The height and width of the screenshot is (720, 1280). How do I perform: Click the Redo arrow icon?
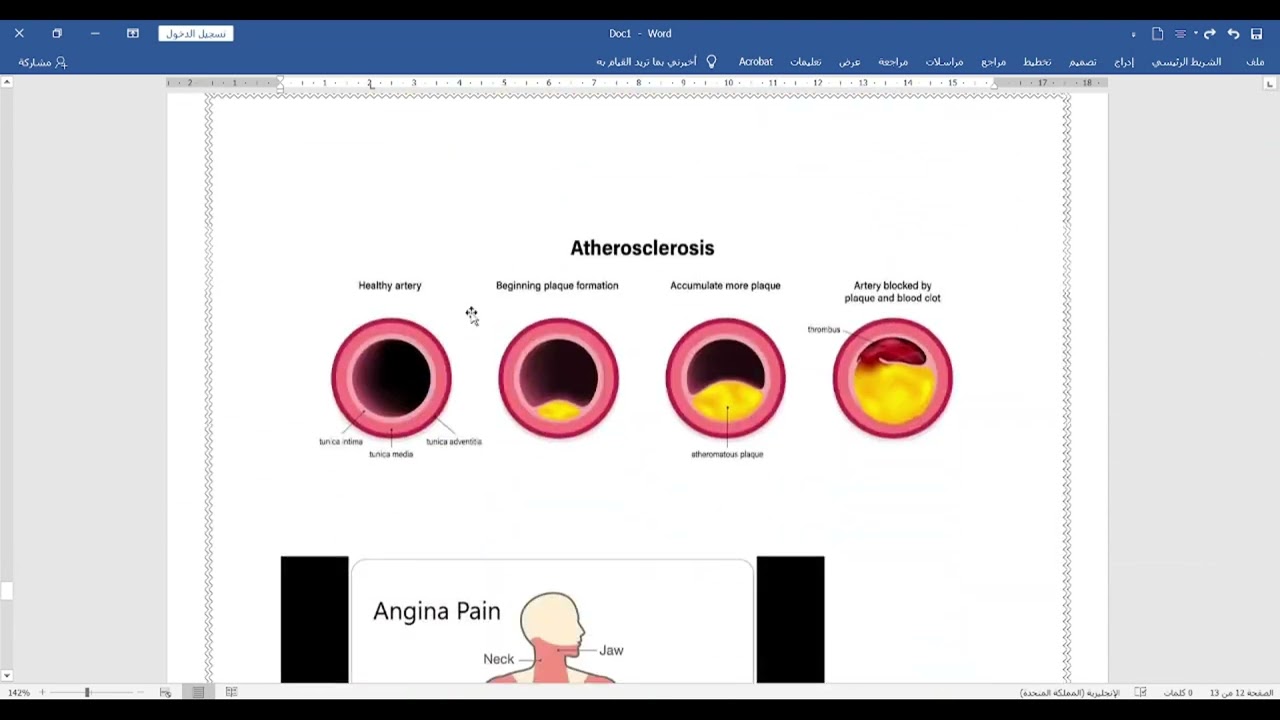click(x=1209, y=34)
